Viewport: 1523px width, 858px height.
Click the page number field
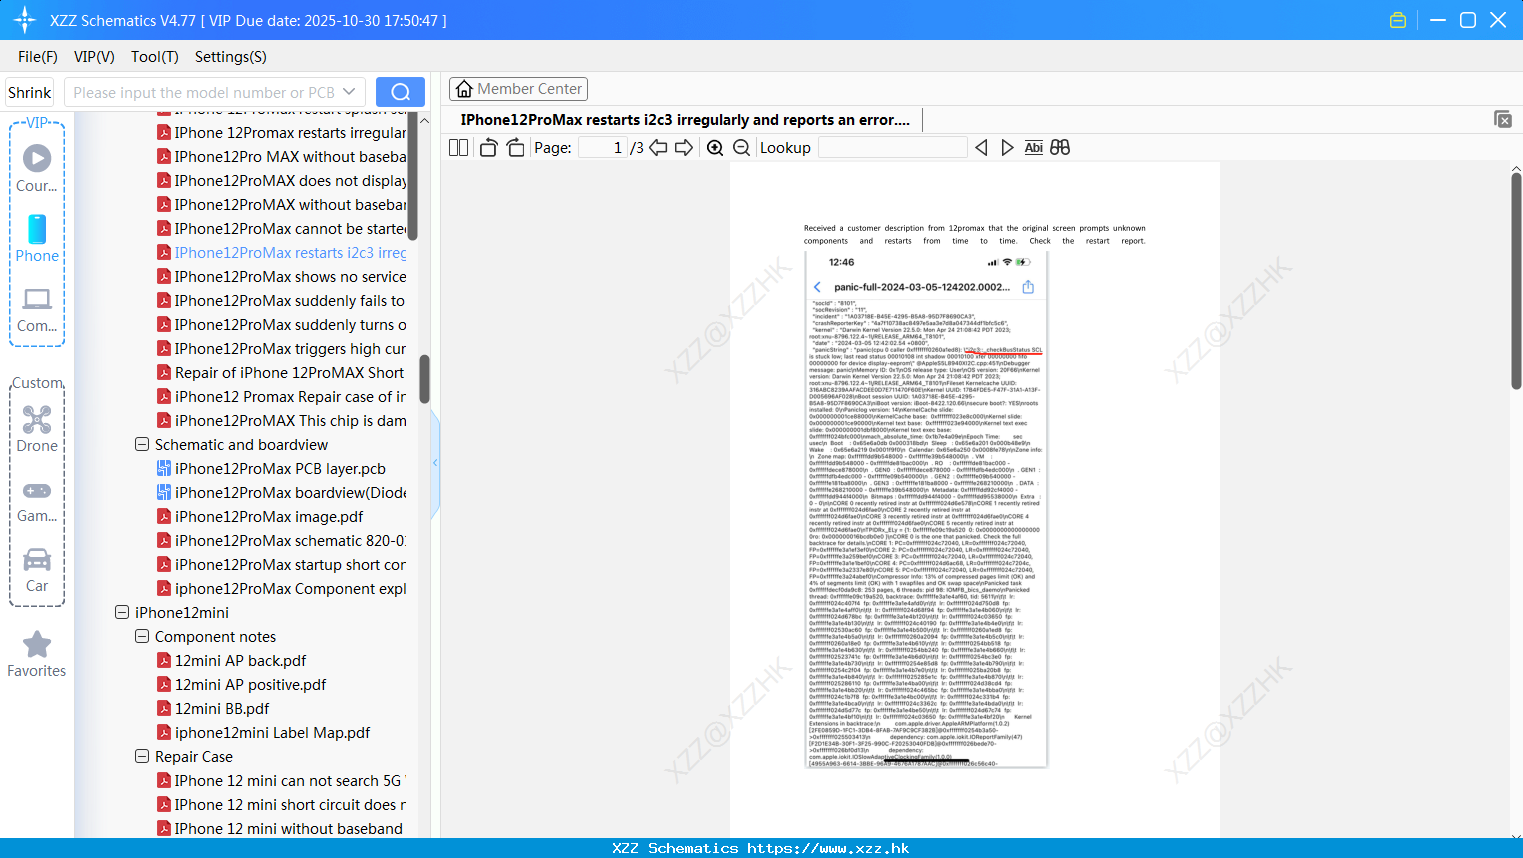coord(603,148)
